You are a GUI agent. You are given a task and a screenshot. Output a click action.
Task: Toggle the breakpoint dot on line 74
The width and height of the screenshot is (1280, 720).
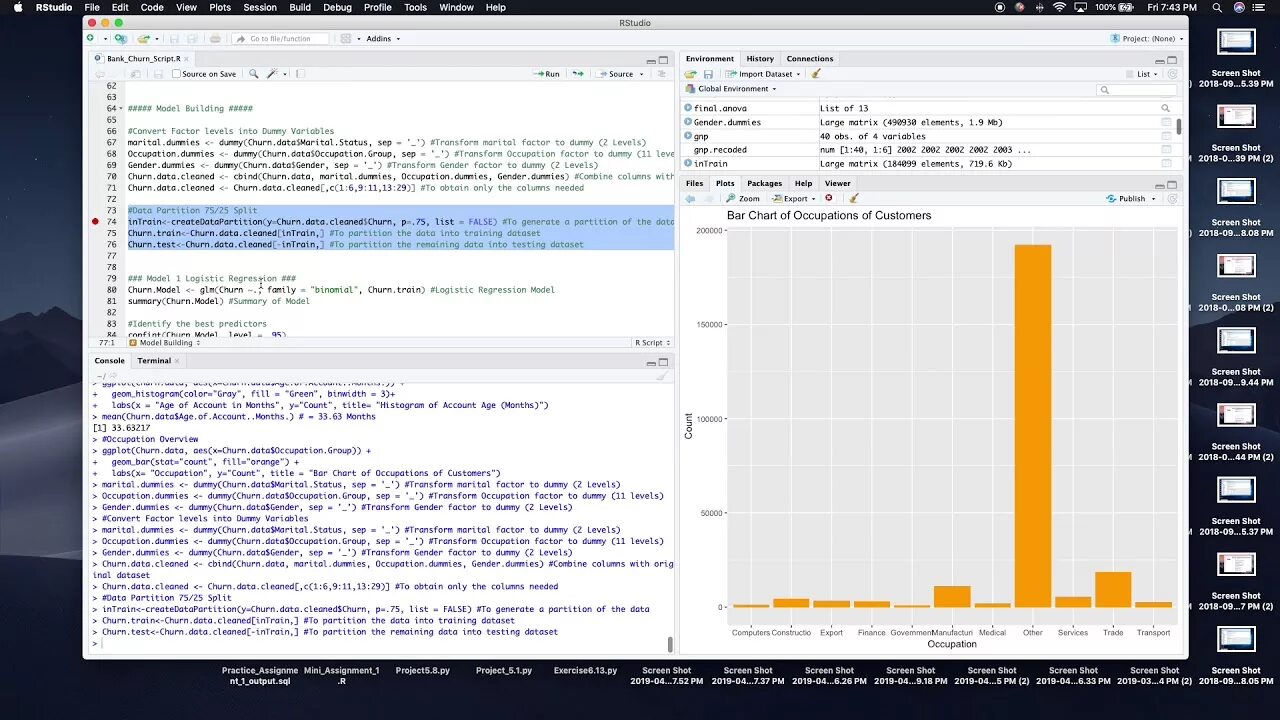[95, 222]
